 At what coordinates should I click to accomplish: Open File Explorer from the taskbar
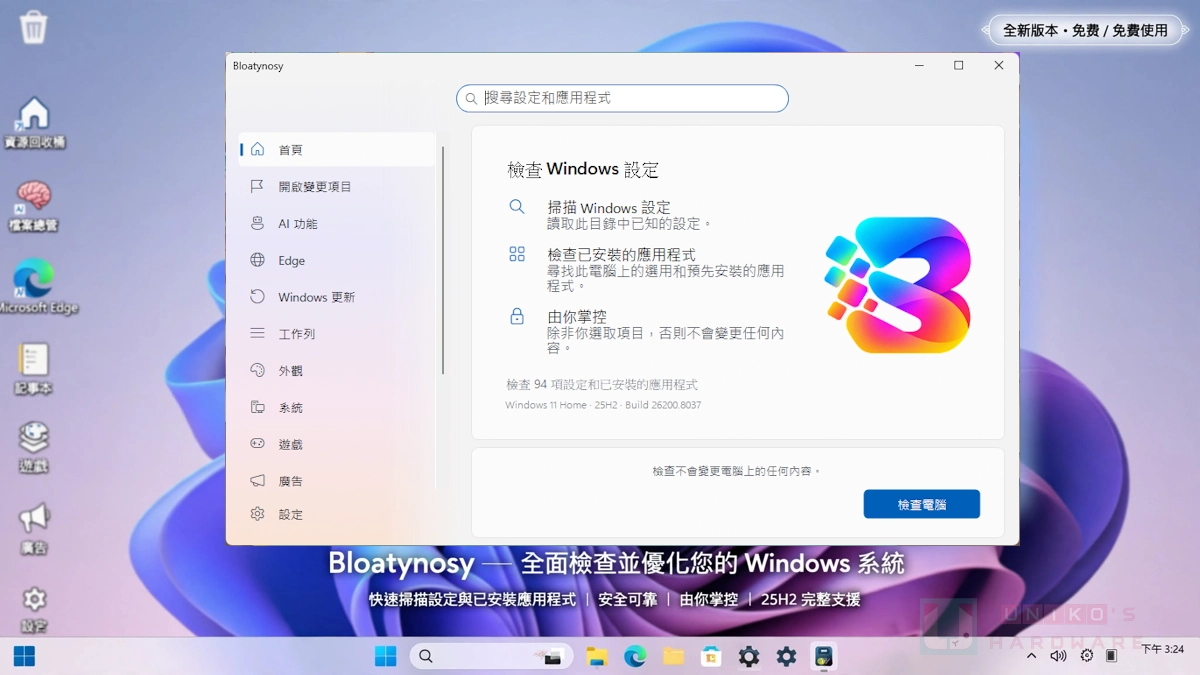[x=597, y=656]
